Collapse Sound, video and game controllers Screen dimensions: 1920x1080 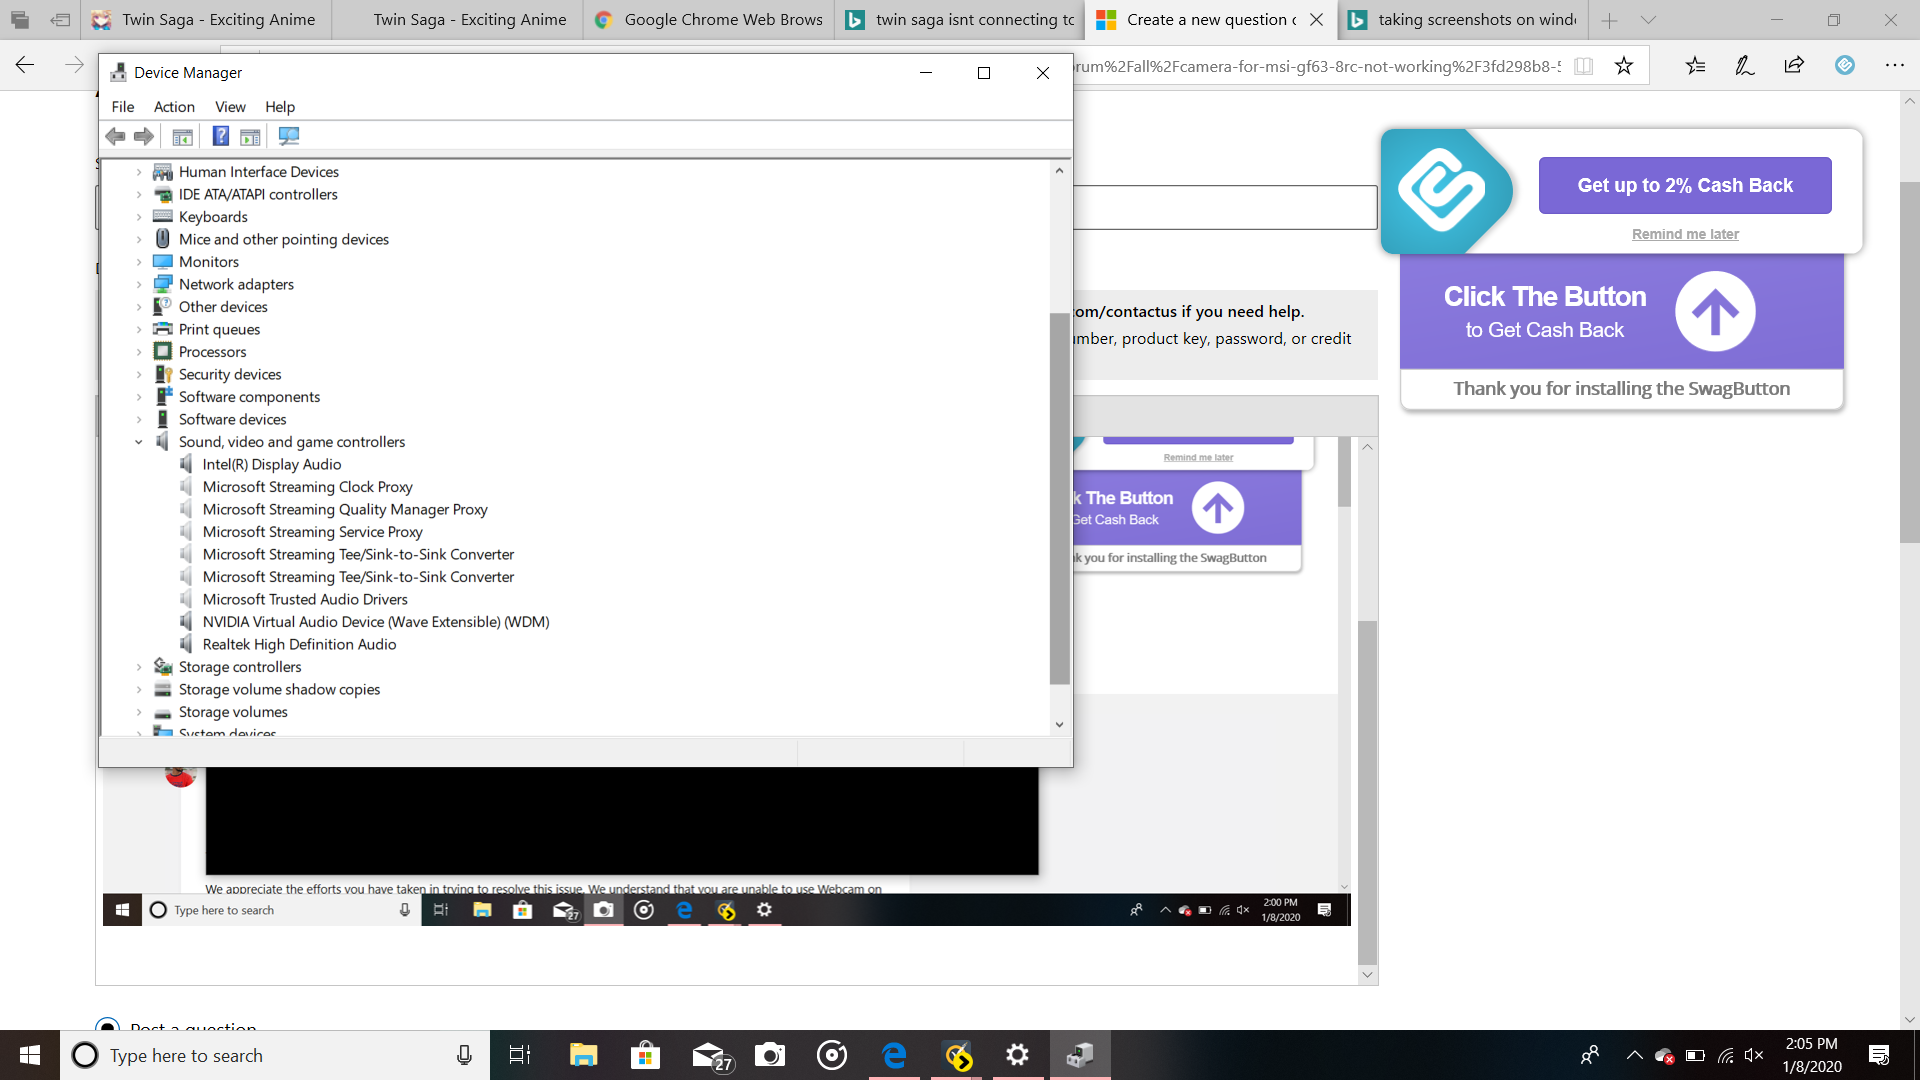click(x=139, y=442)
